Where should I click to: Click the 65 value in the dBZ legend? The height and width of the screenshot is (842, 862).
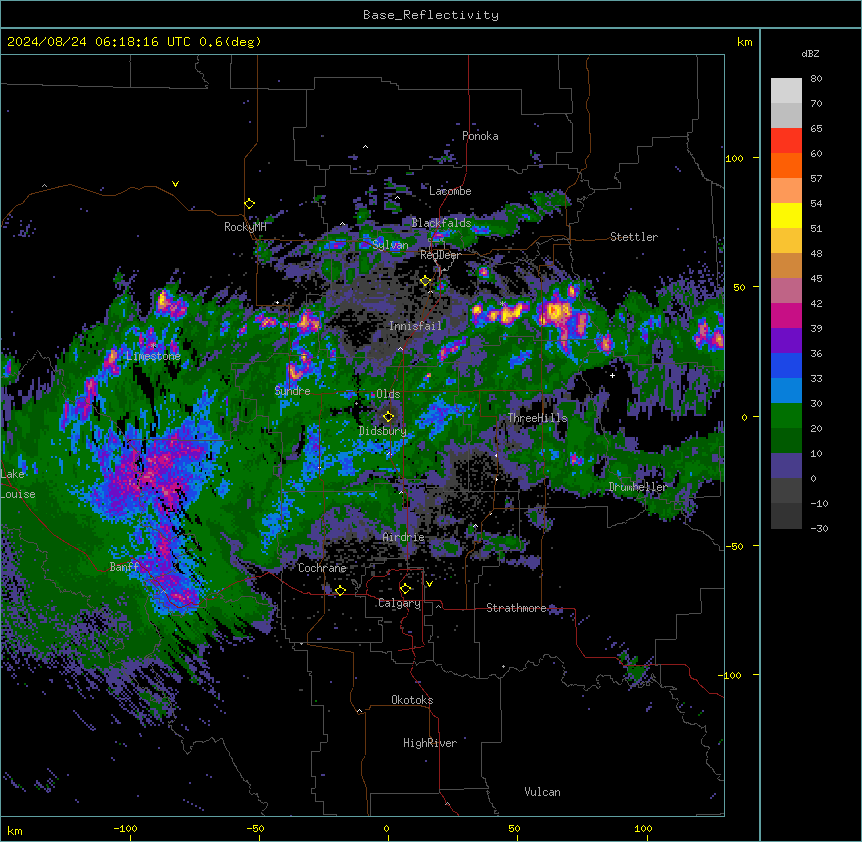click(x=816, y=129)
